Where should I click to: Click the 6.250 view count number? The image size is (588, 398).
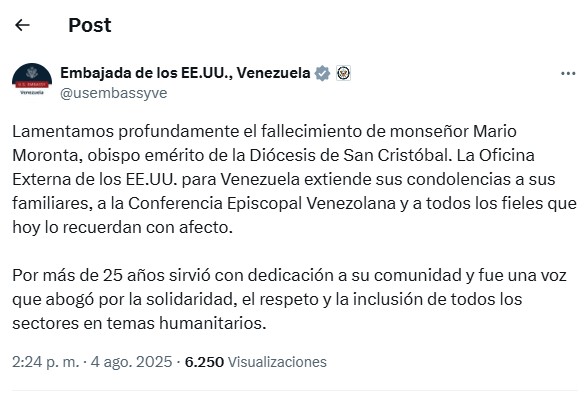[x=204, y=362]
